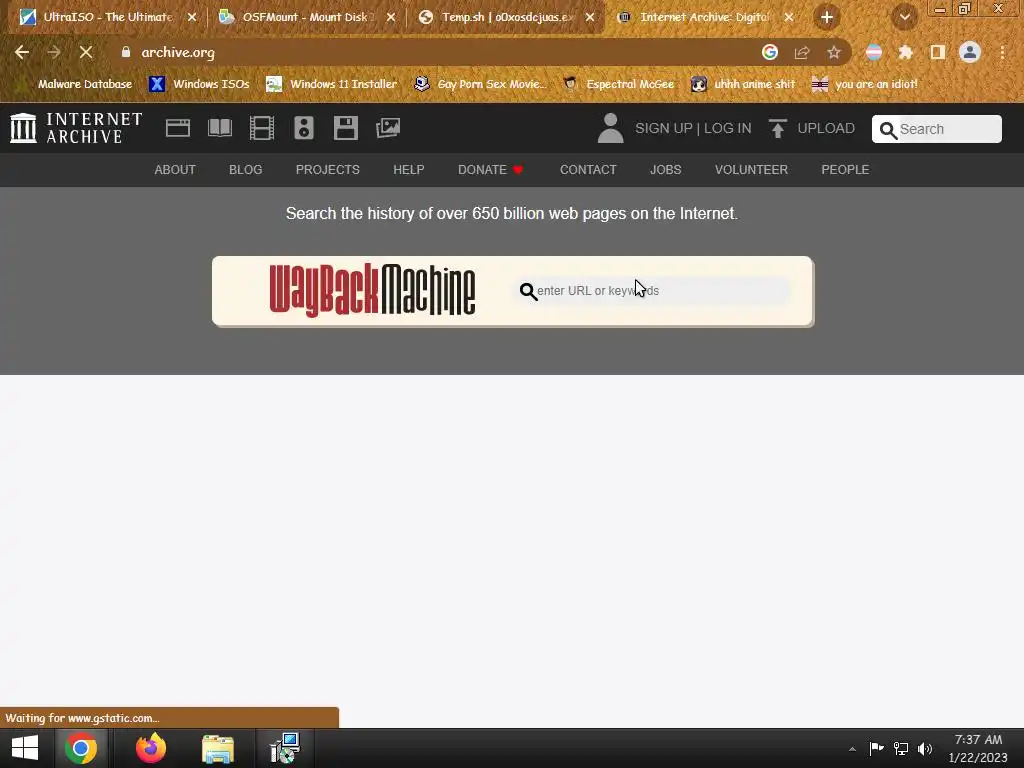Open the Windows Start menu
Screen dimensions: 1024x768
point(25,748)
